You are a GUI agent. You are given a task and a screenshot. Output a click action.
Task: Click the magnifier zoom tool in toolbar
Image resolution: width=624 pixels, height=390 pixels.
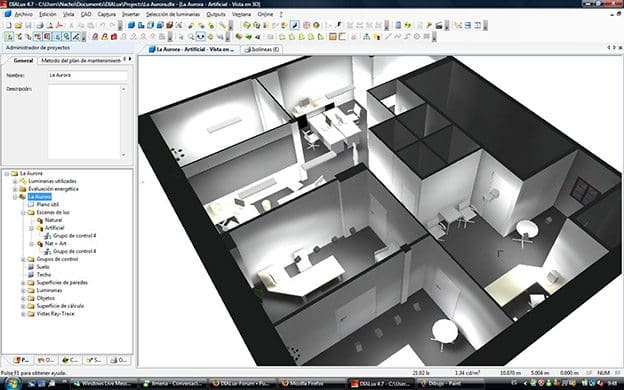(x=191, y=37)
